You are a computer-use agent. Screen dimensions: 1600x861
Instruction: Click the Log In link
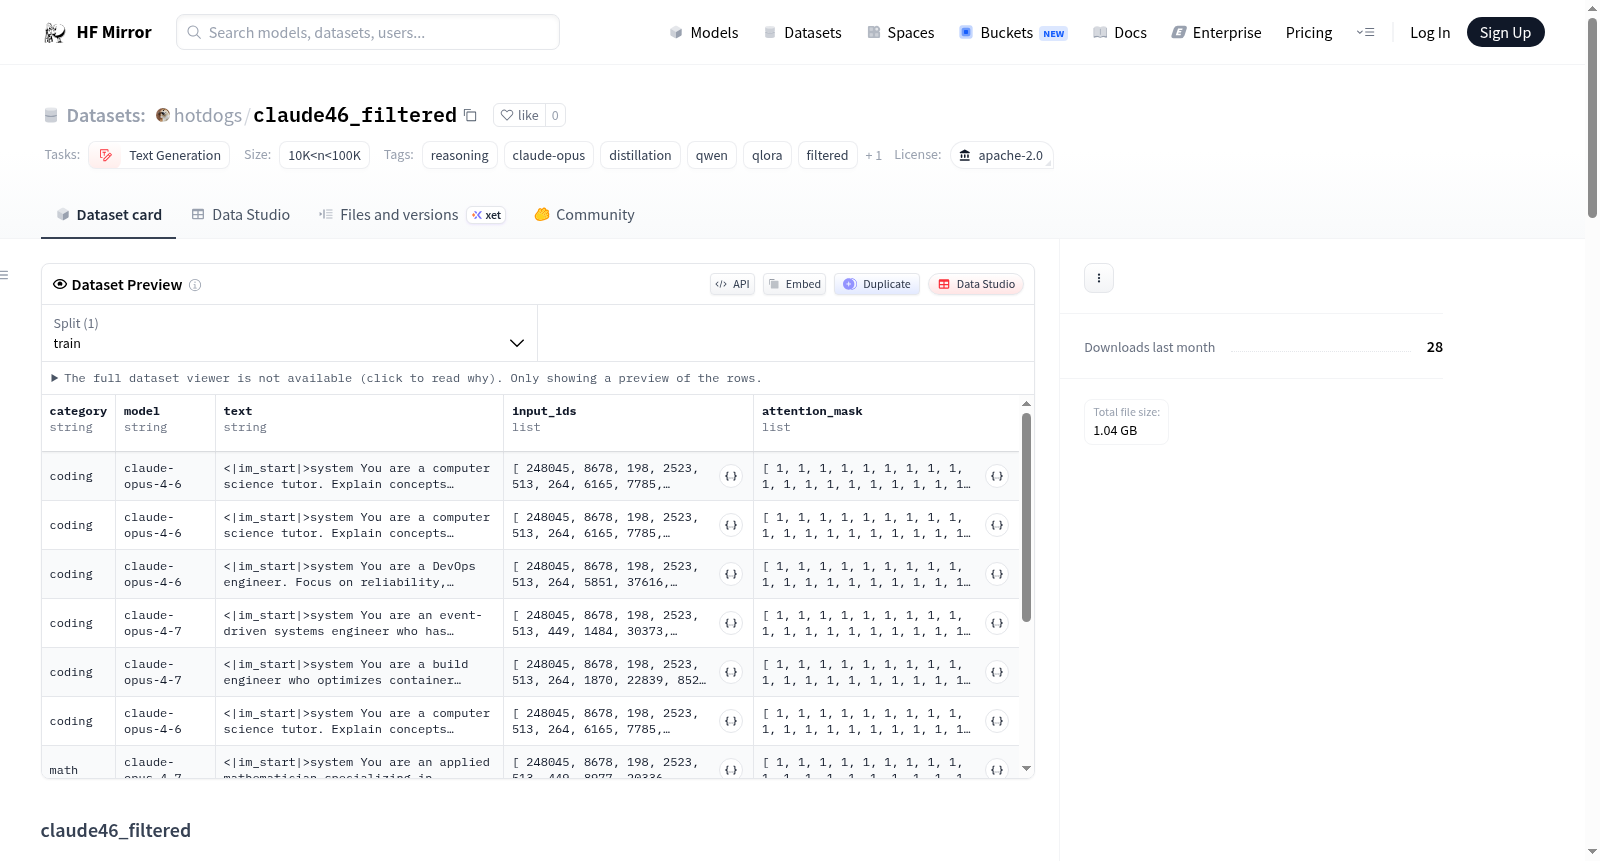pyautogui.click(x=1430, y=33)
